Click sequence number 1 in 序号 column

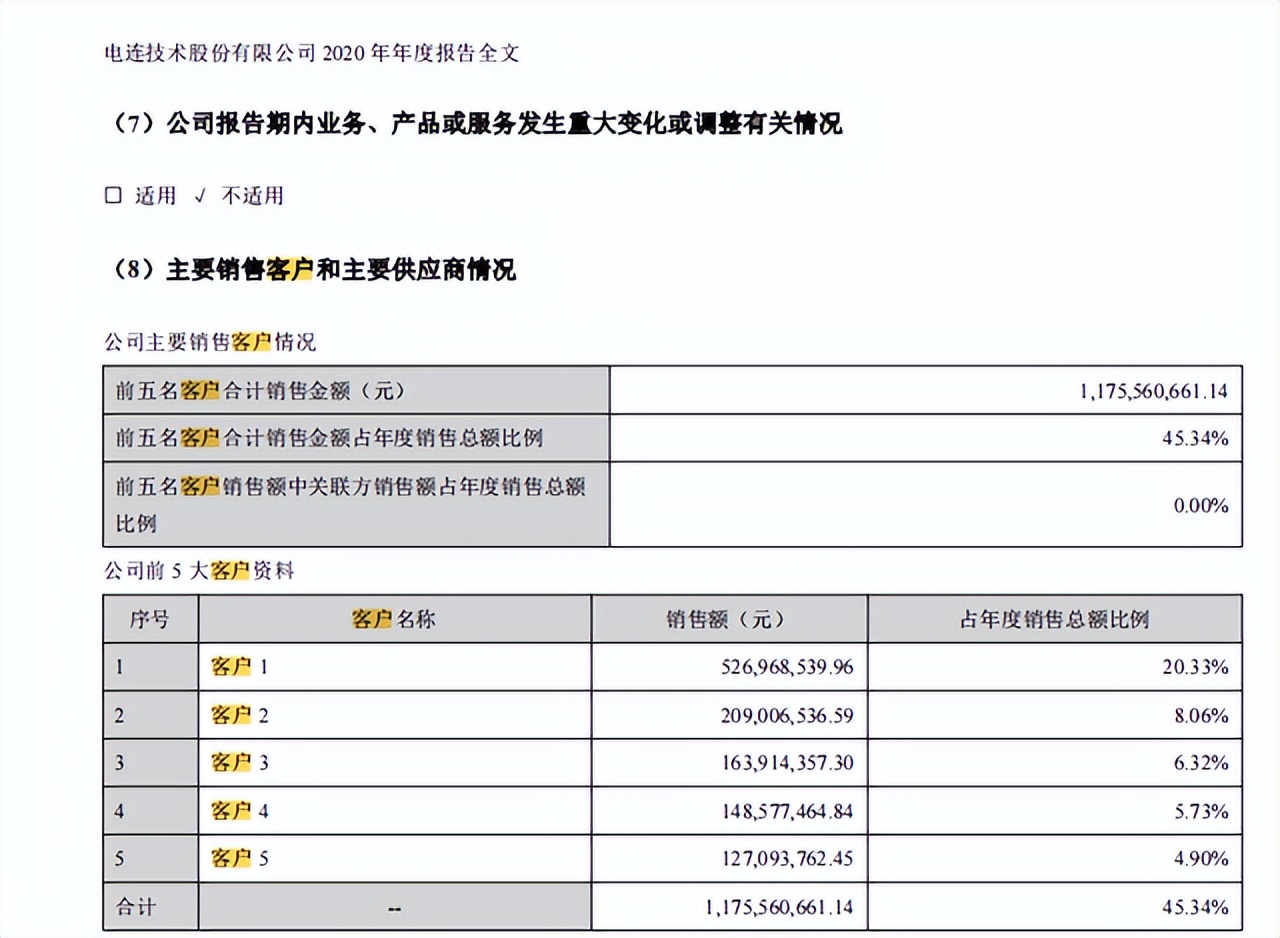119,667
